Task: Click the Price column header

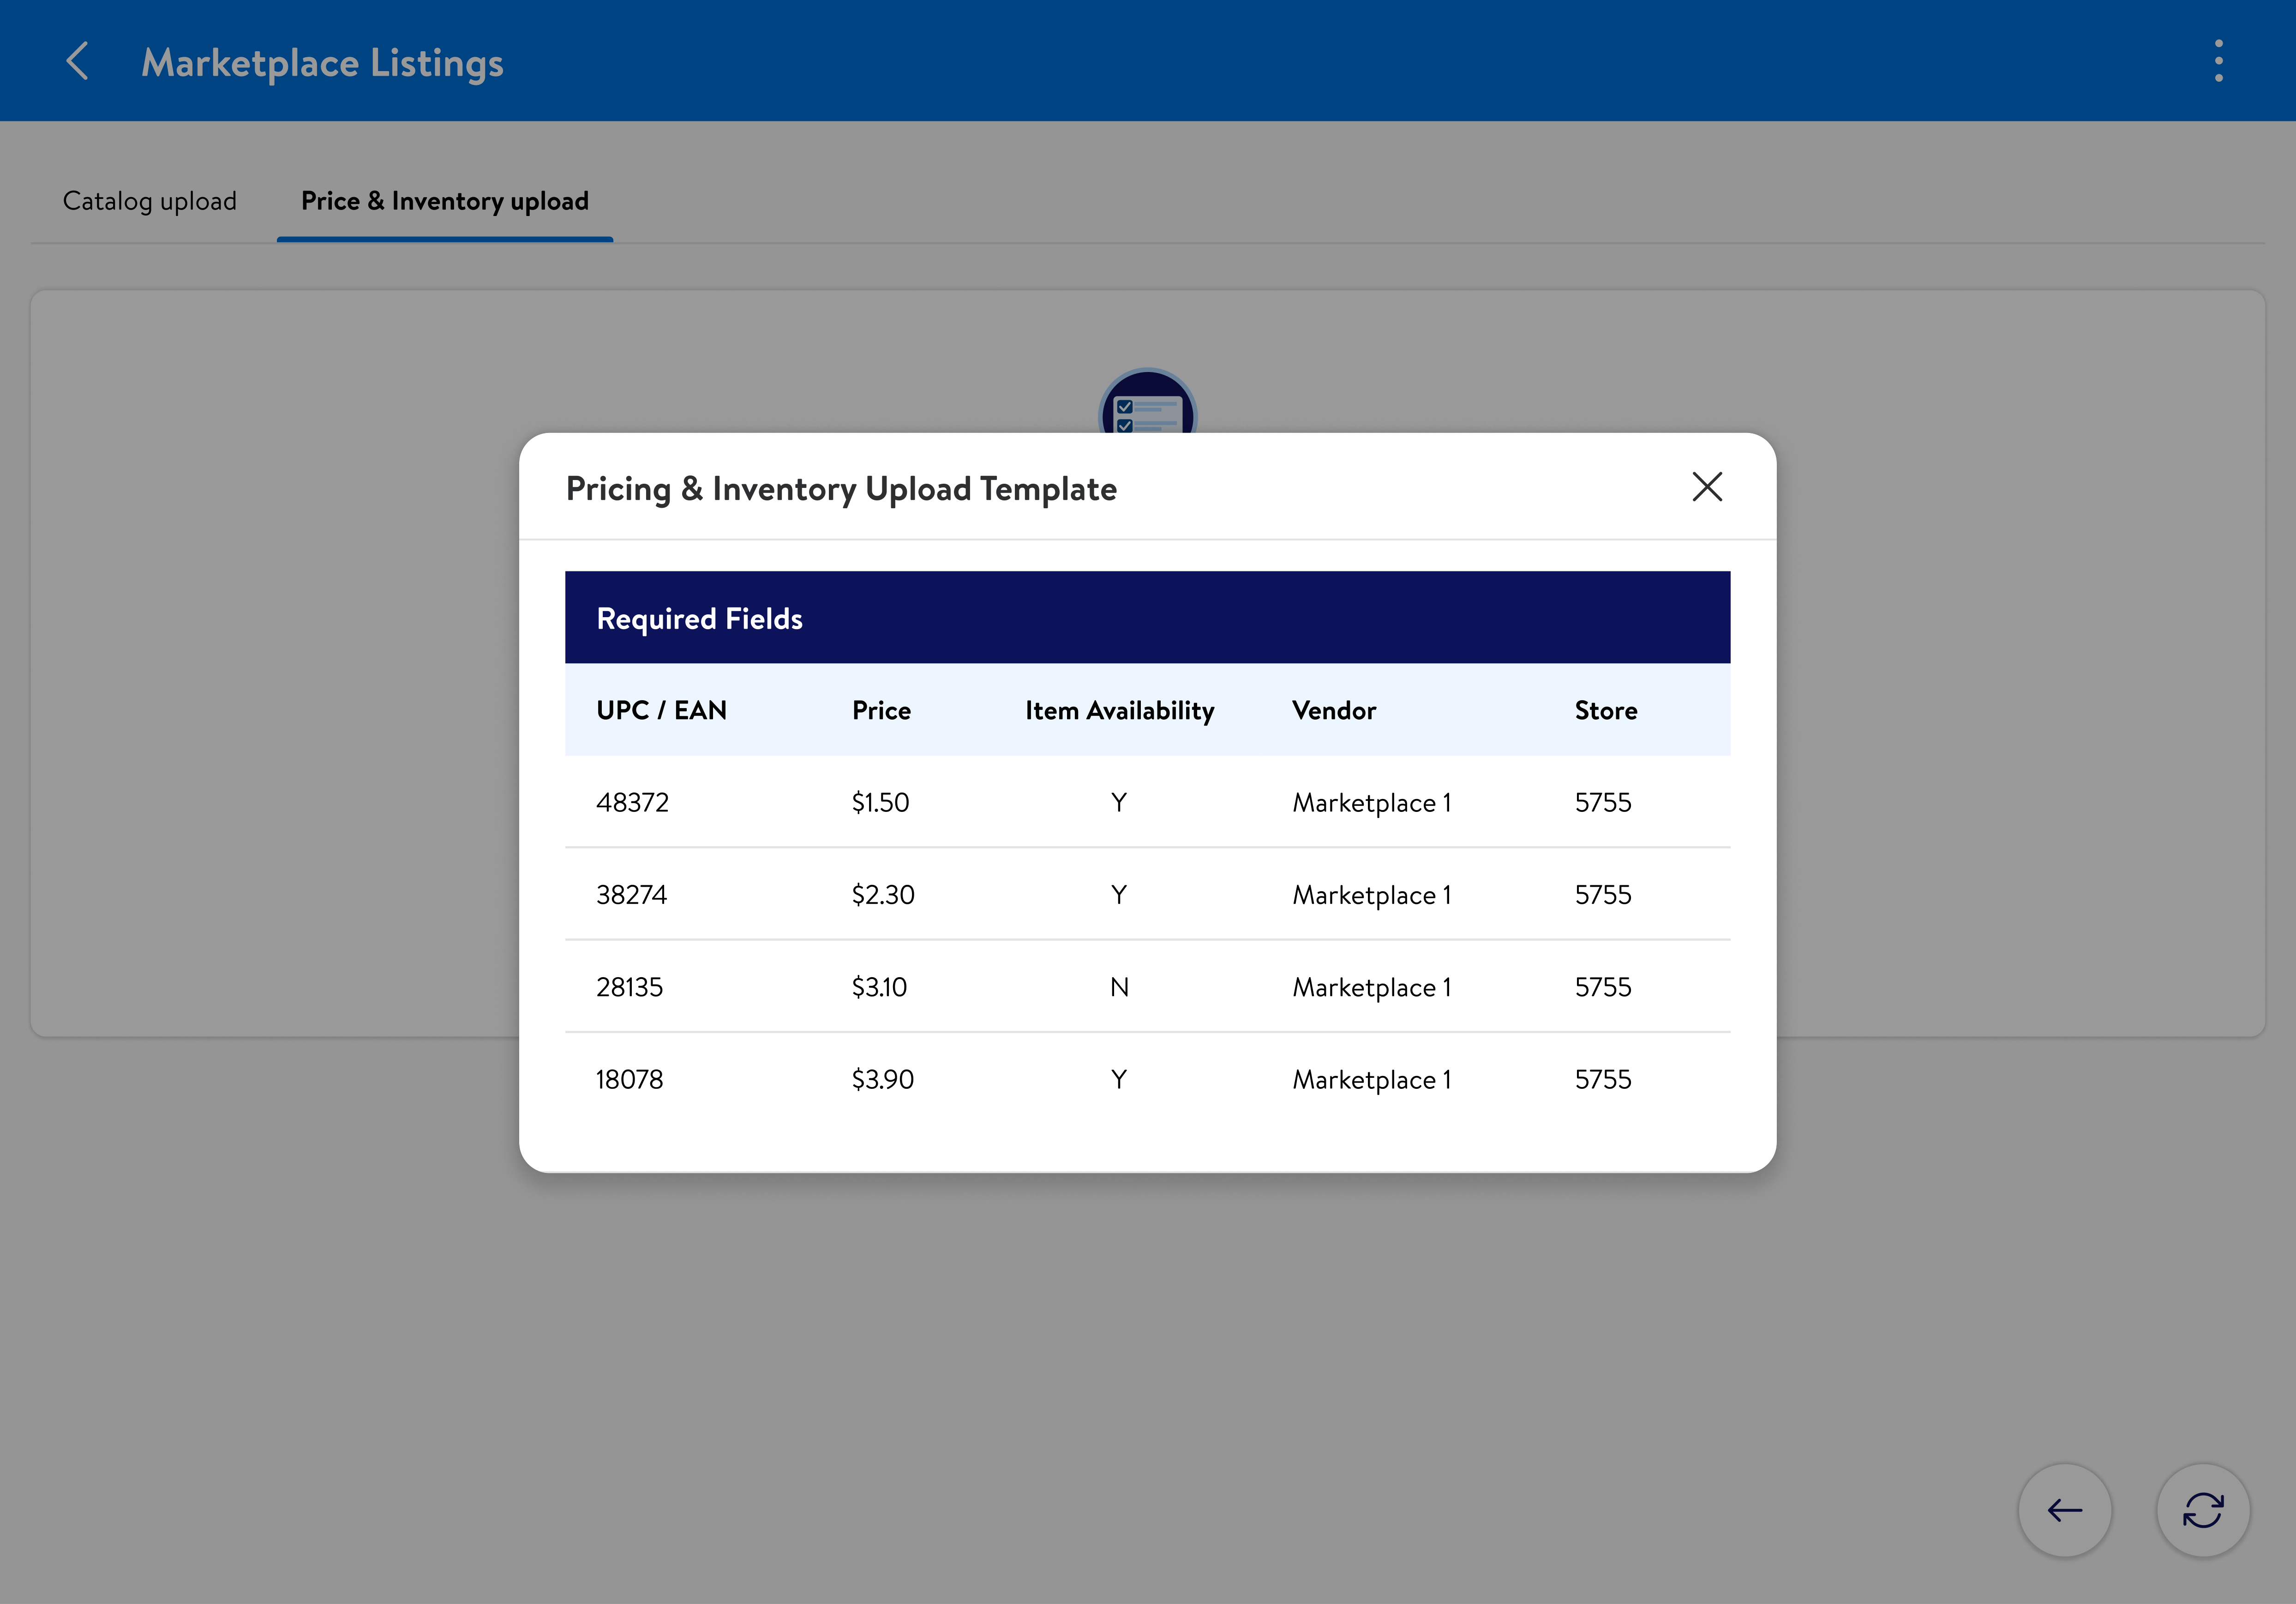Action: (x=880, y=710)
